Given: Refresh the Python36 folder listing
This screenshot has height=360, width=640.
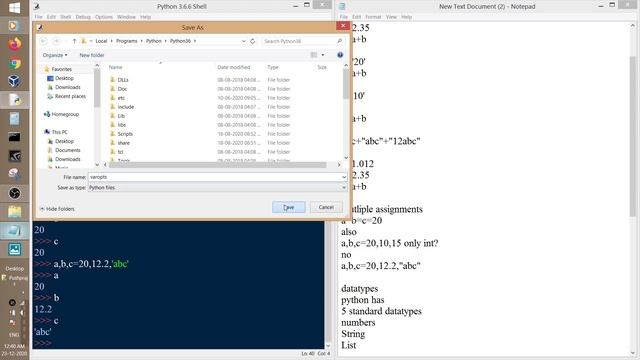Looking at the screenshot, I should 253,41.
